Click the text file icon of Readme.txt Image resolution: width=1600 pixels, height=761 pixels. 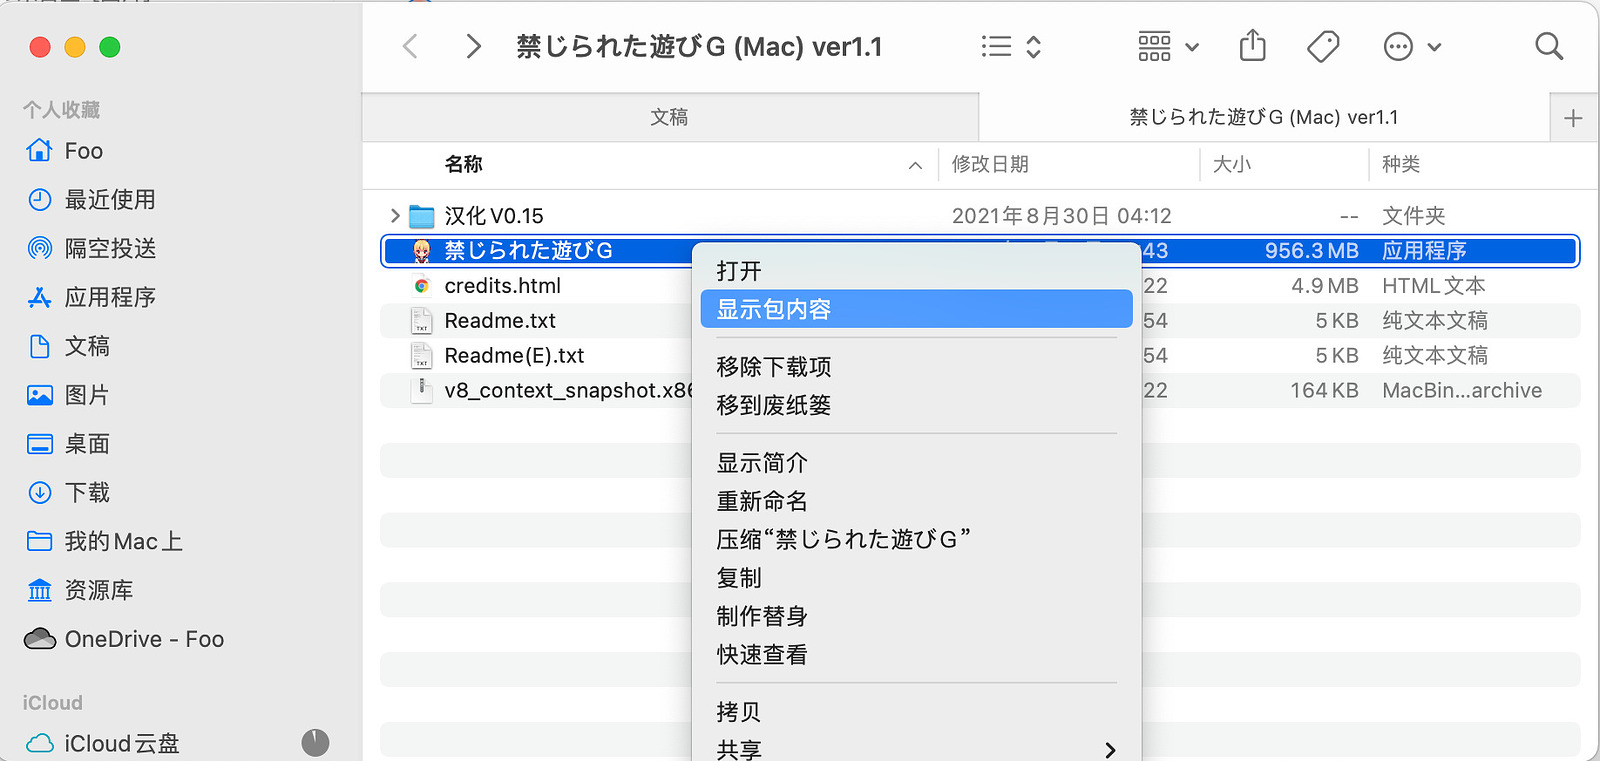coord(422,321)
